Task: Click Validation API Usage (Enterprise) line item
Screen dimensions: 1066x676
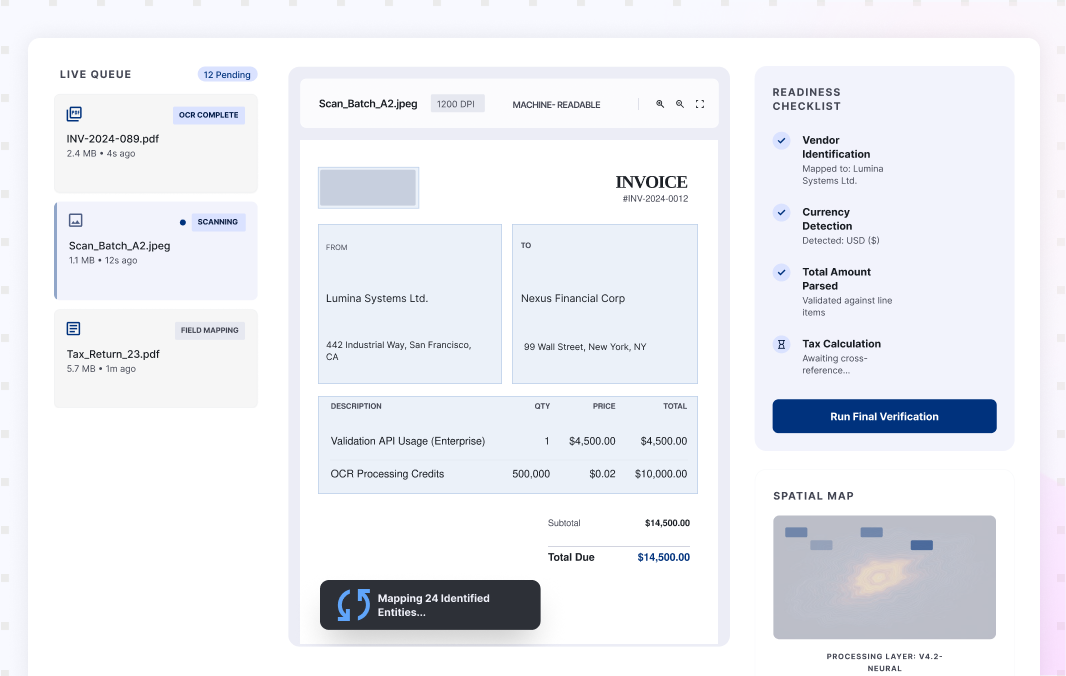Action: [408, 441]
